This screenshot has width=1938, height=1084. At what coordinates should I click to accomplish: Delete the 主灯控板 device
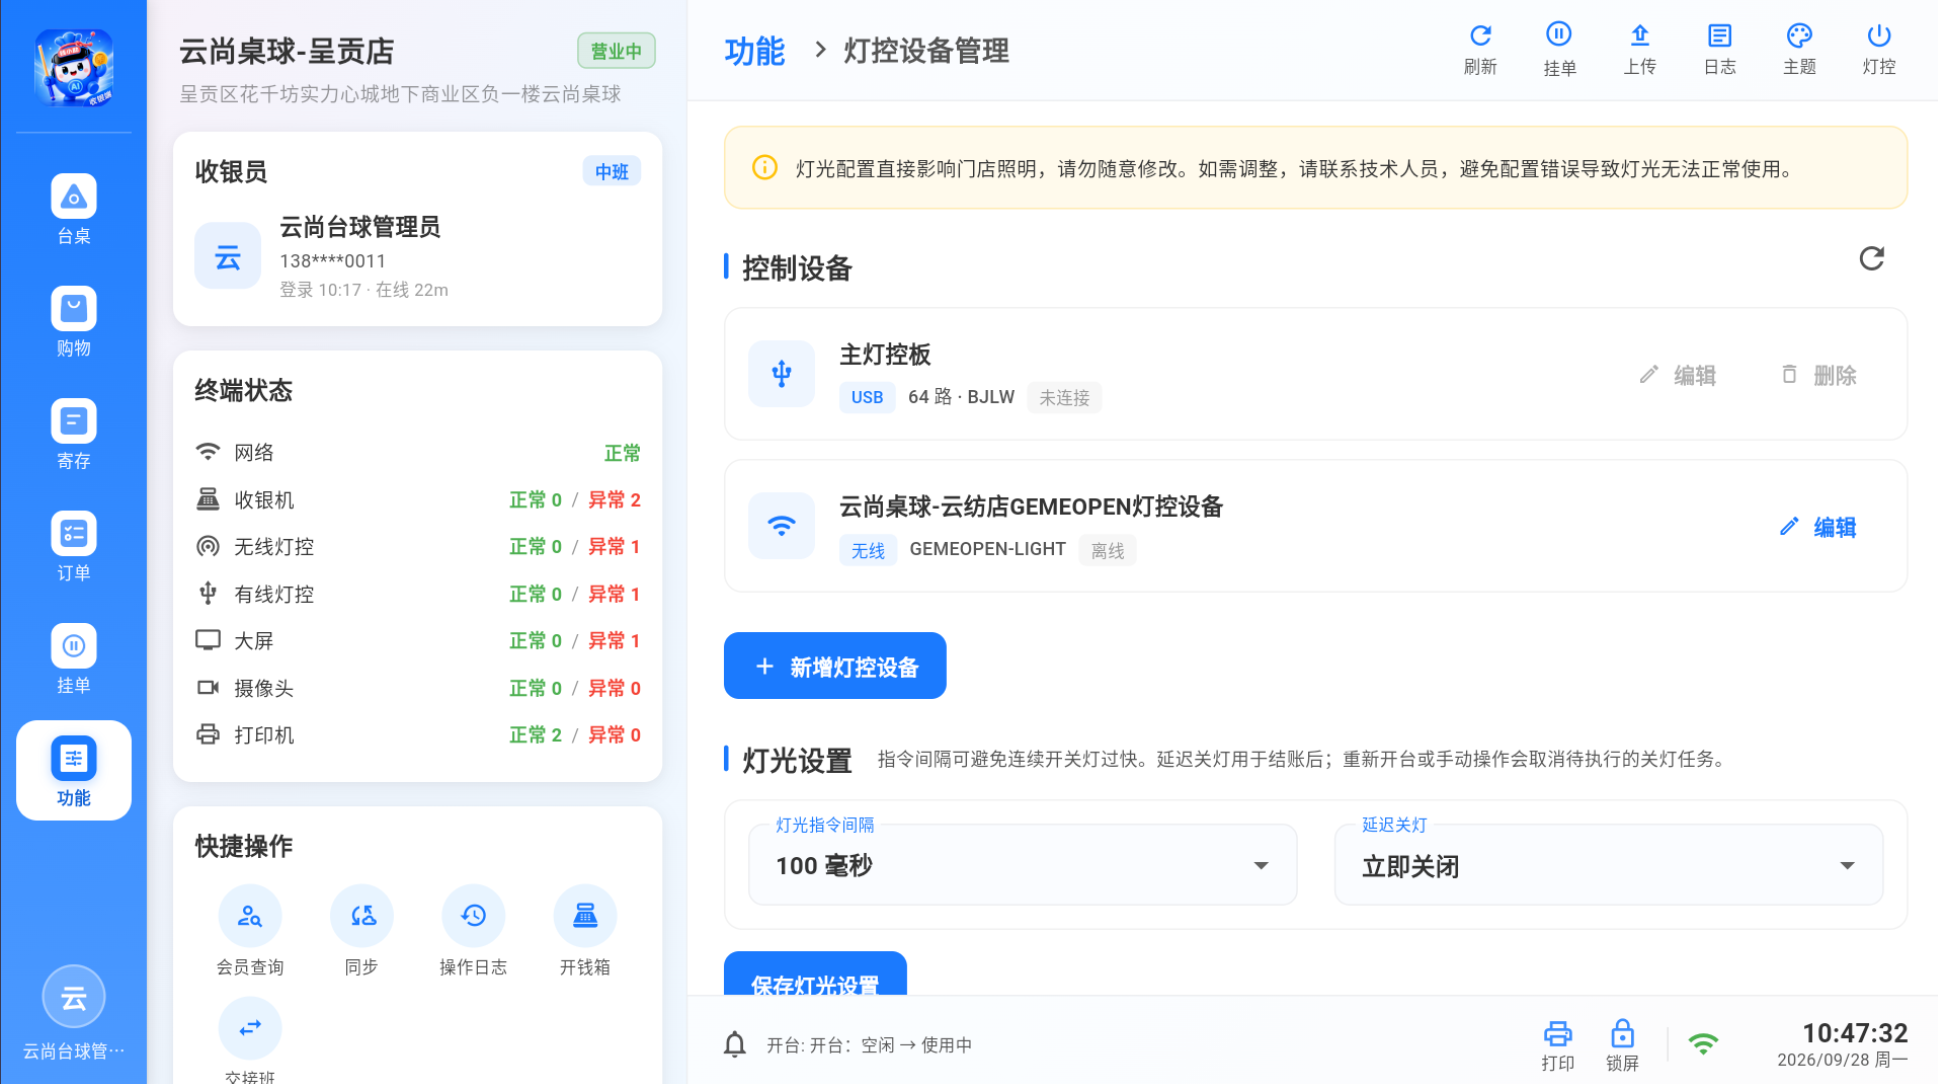pyautogui.click(x=1819, y=375)
